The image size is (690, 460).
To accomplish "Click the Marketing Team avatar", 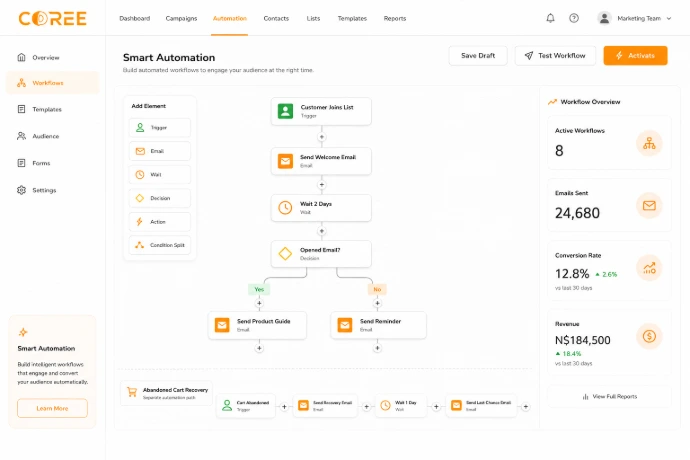I will [604, 18].
